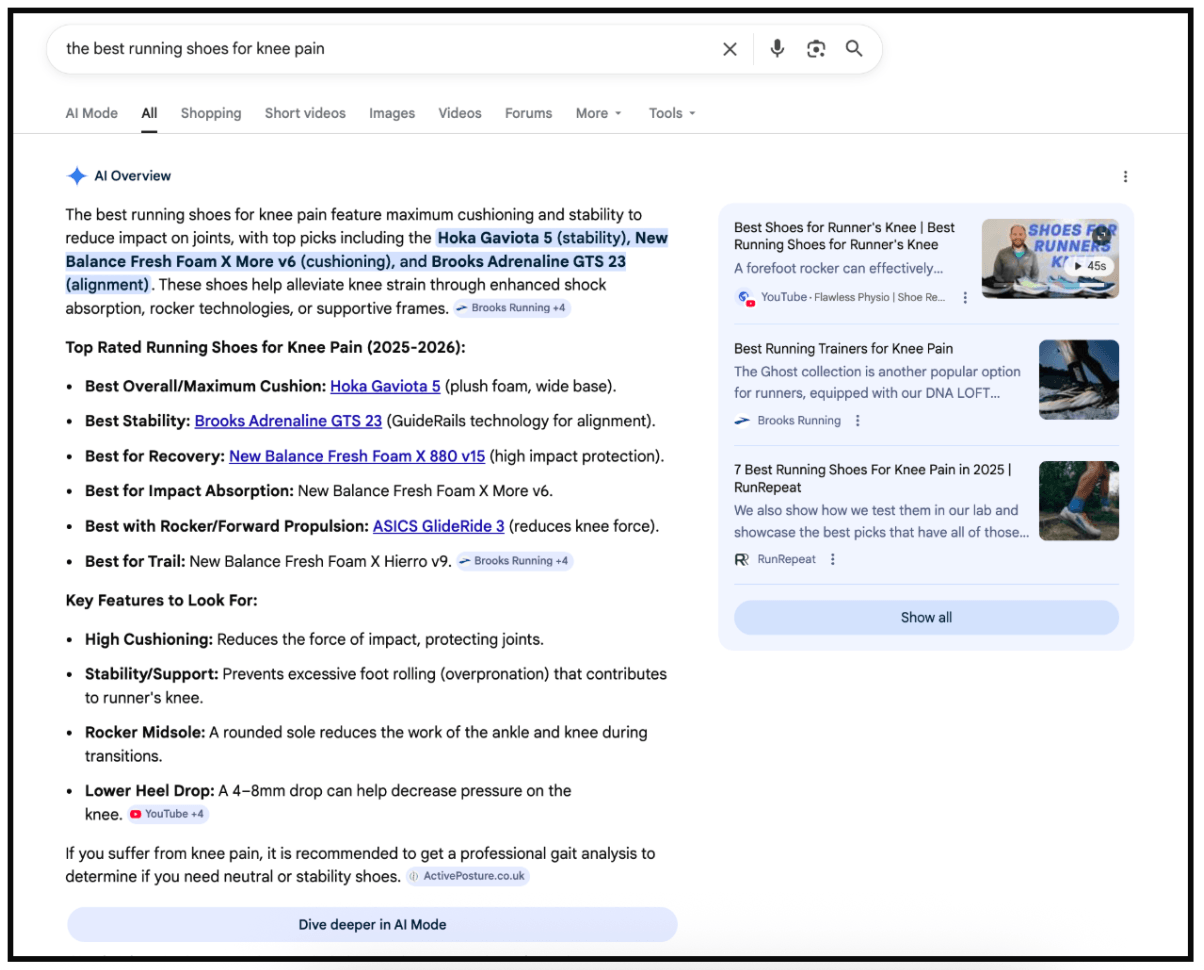This screenshot has height=970, width=1204.
Task: Click the ActivePosture.co.uk citation chip
Action: (x=466, y=875)
